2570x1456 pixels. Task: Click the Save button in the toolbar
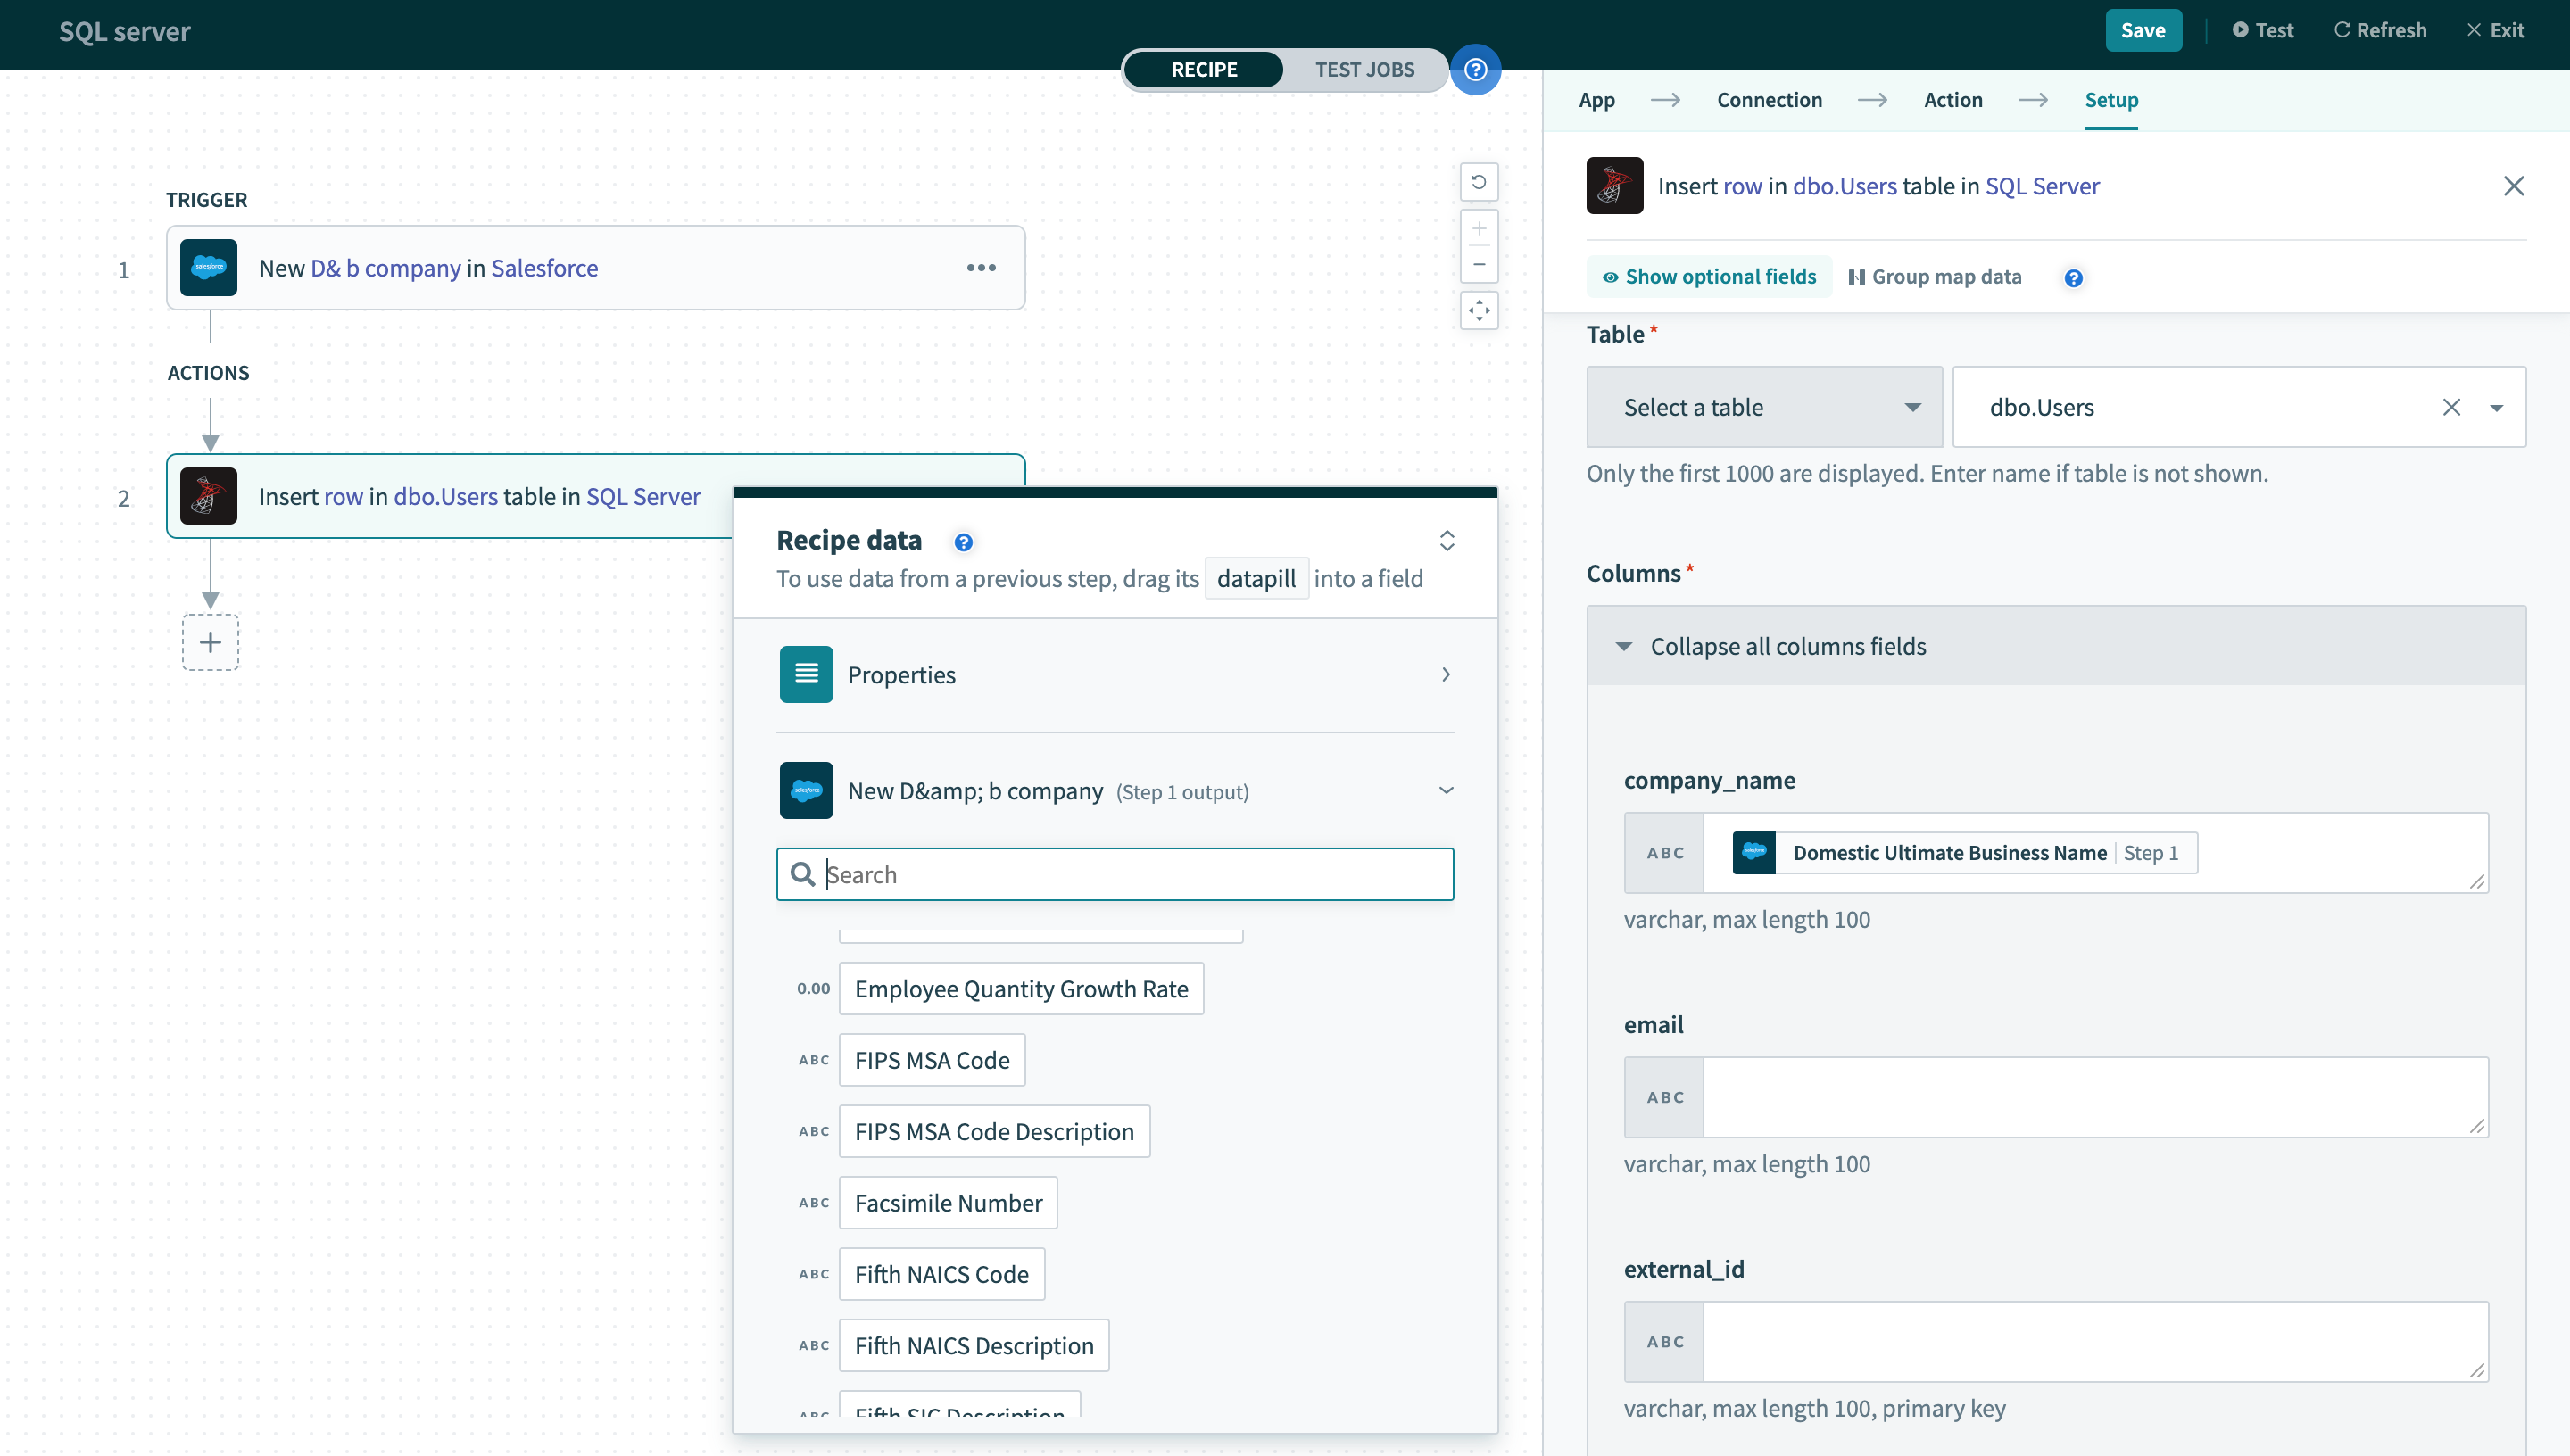2141,32
